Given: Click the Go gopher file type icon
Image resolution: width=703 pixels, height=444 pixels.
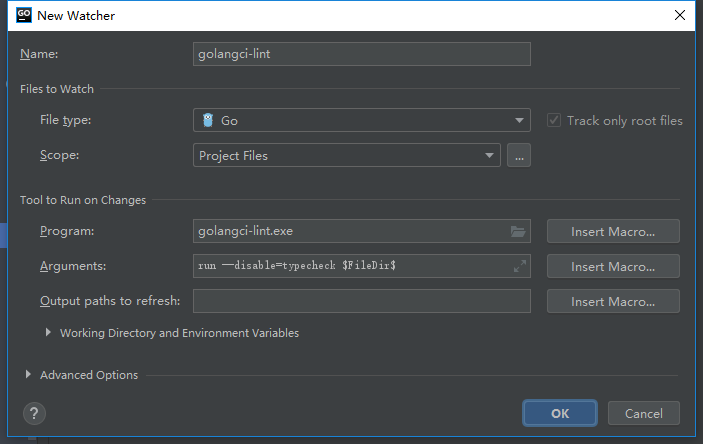Looking at the screenshot, I should [x=208, y=120].
